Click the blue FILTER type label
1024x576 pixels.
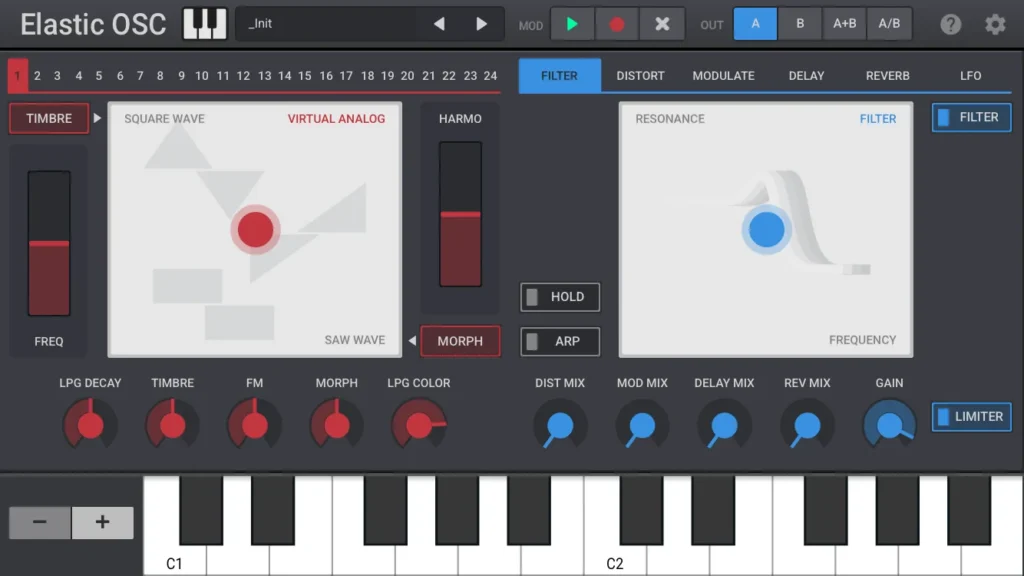pos(878,119)
